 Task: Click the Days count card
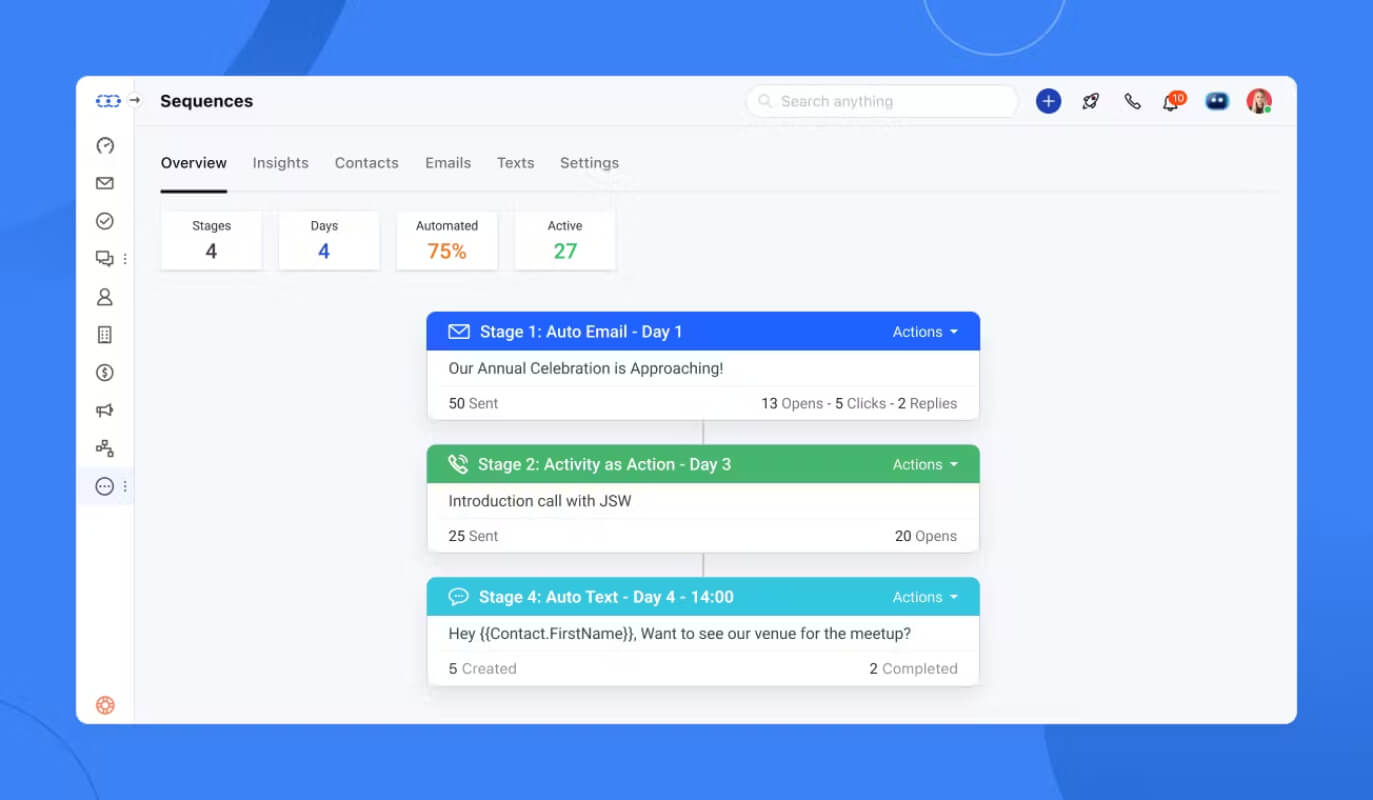point(329,240)
